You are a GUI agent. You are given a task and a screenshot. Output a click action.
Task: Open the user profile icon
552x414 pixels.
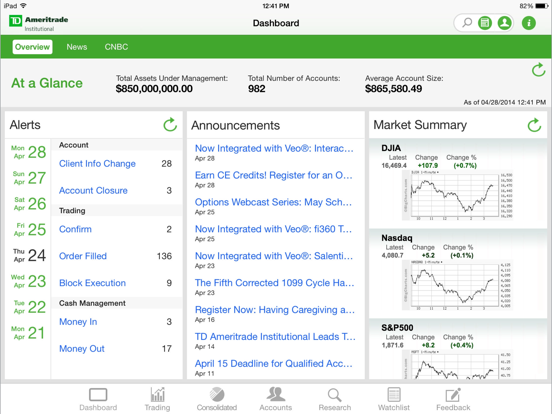point(504,23)
